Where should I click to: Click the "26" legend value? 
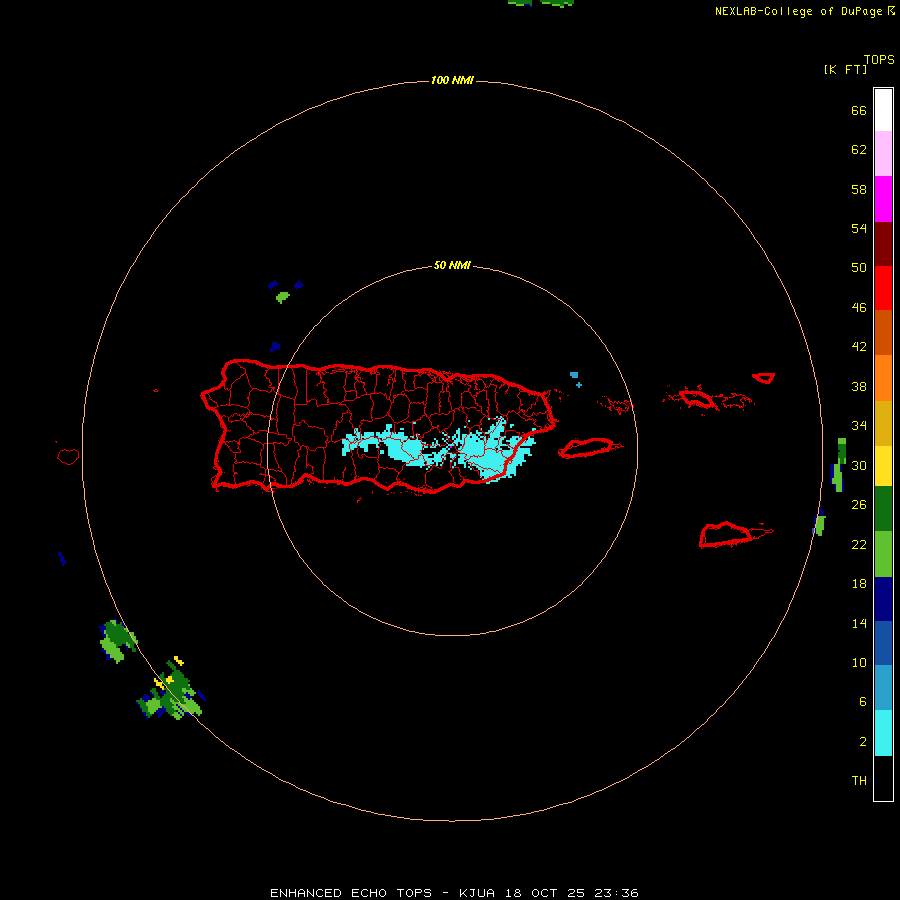point(859,505)
